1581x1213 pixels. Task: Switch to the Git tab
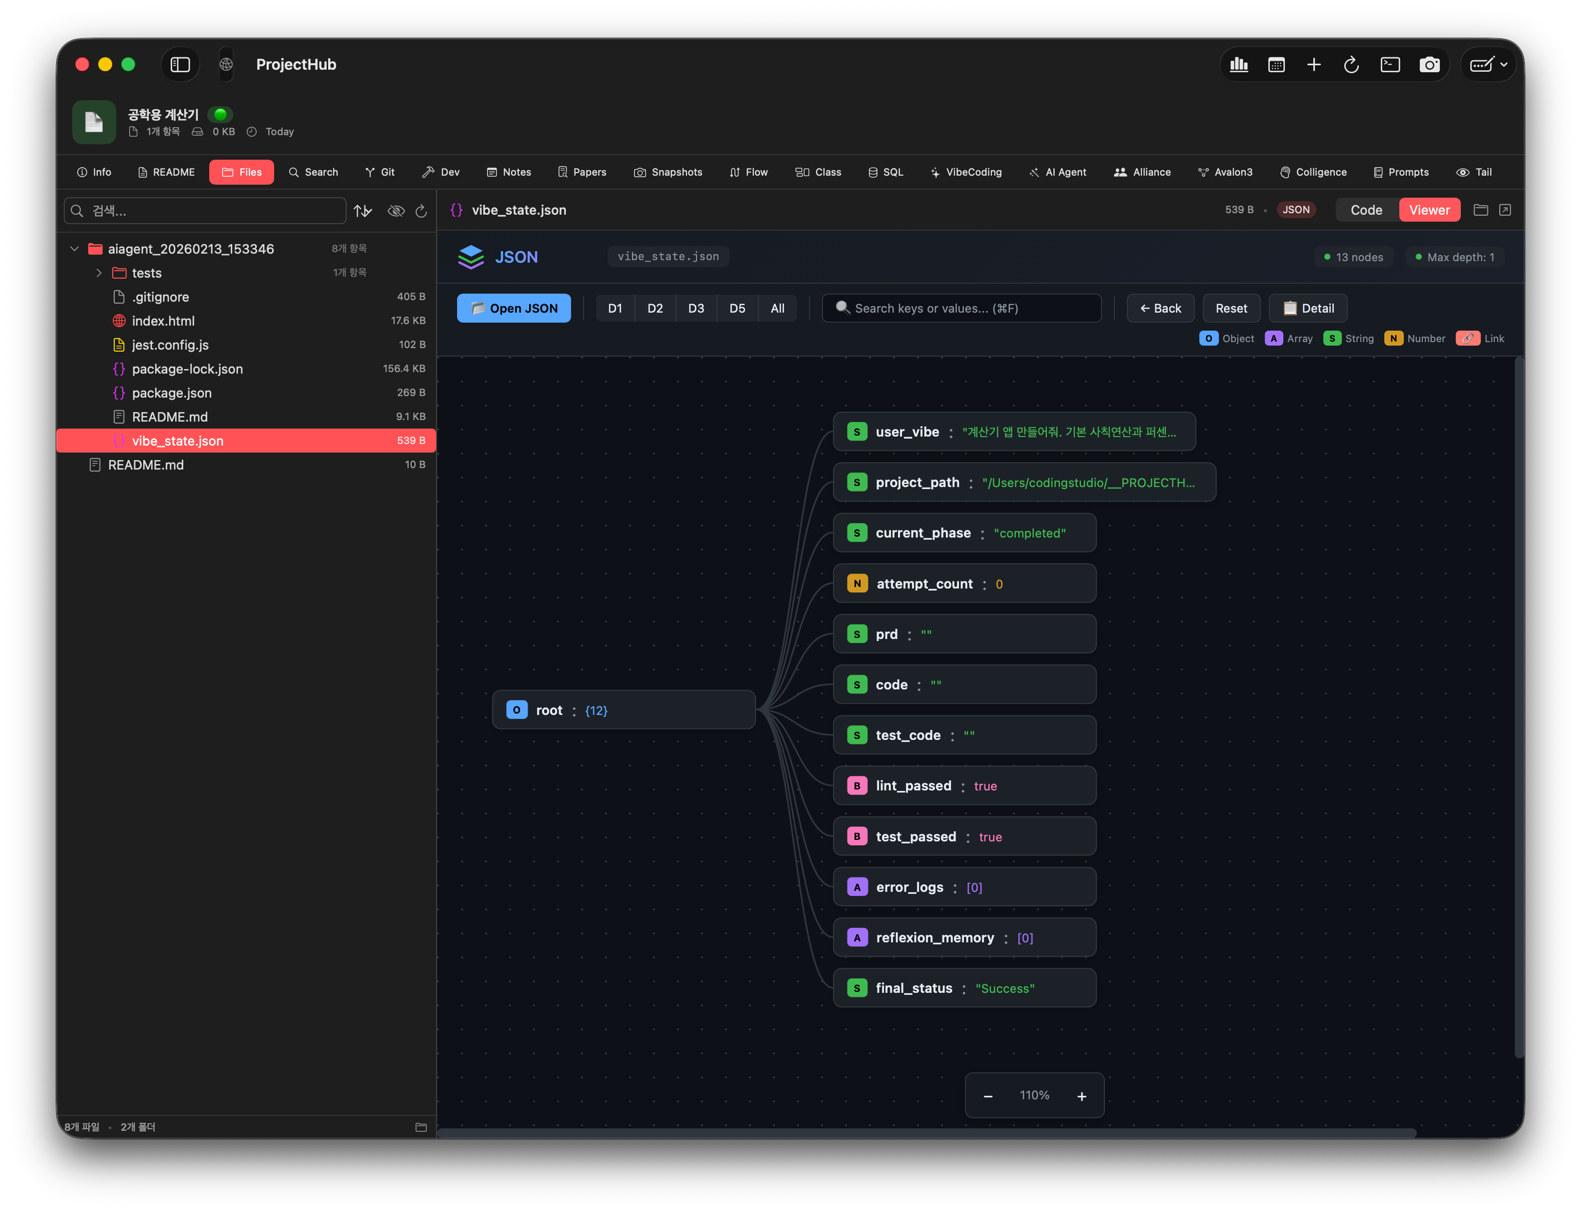(380, 172)
